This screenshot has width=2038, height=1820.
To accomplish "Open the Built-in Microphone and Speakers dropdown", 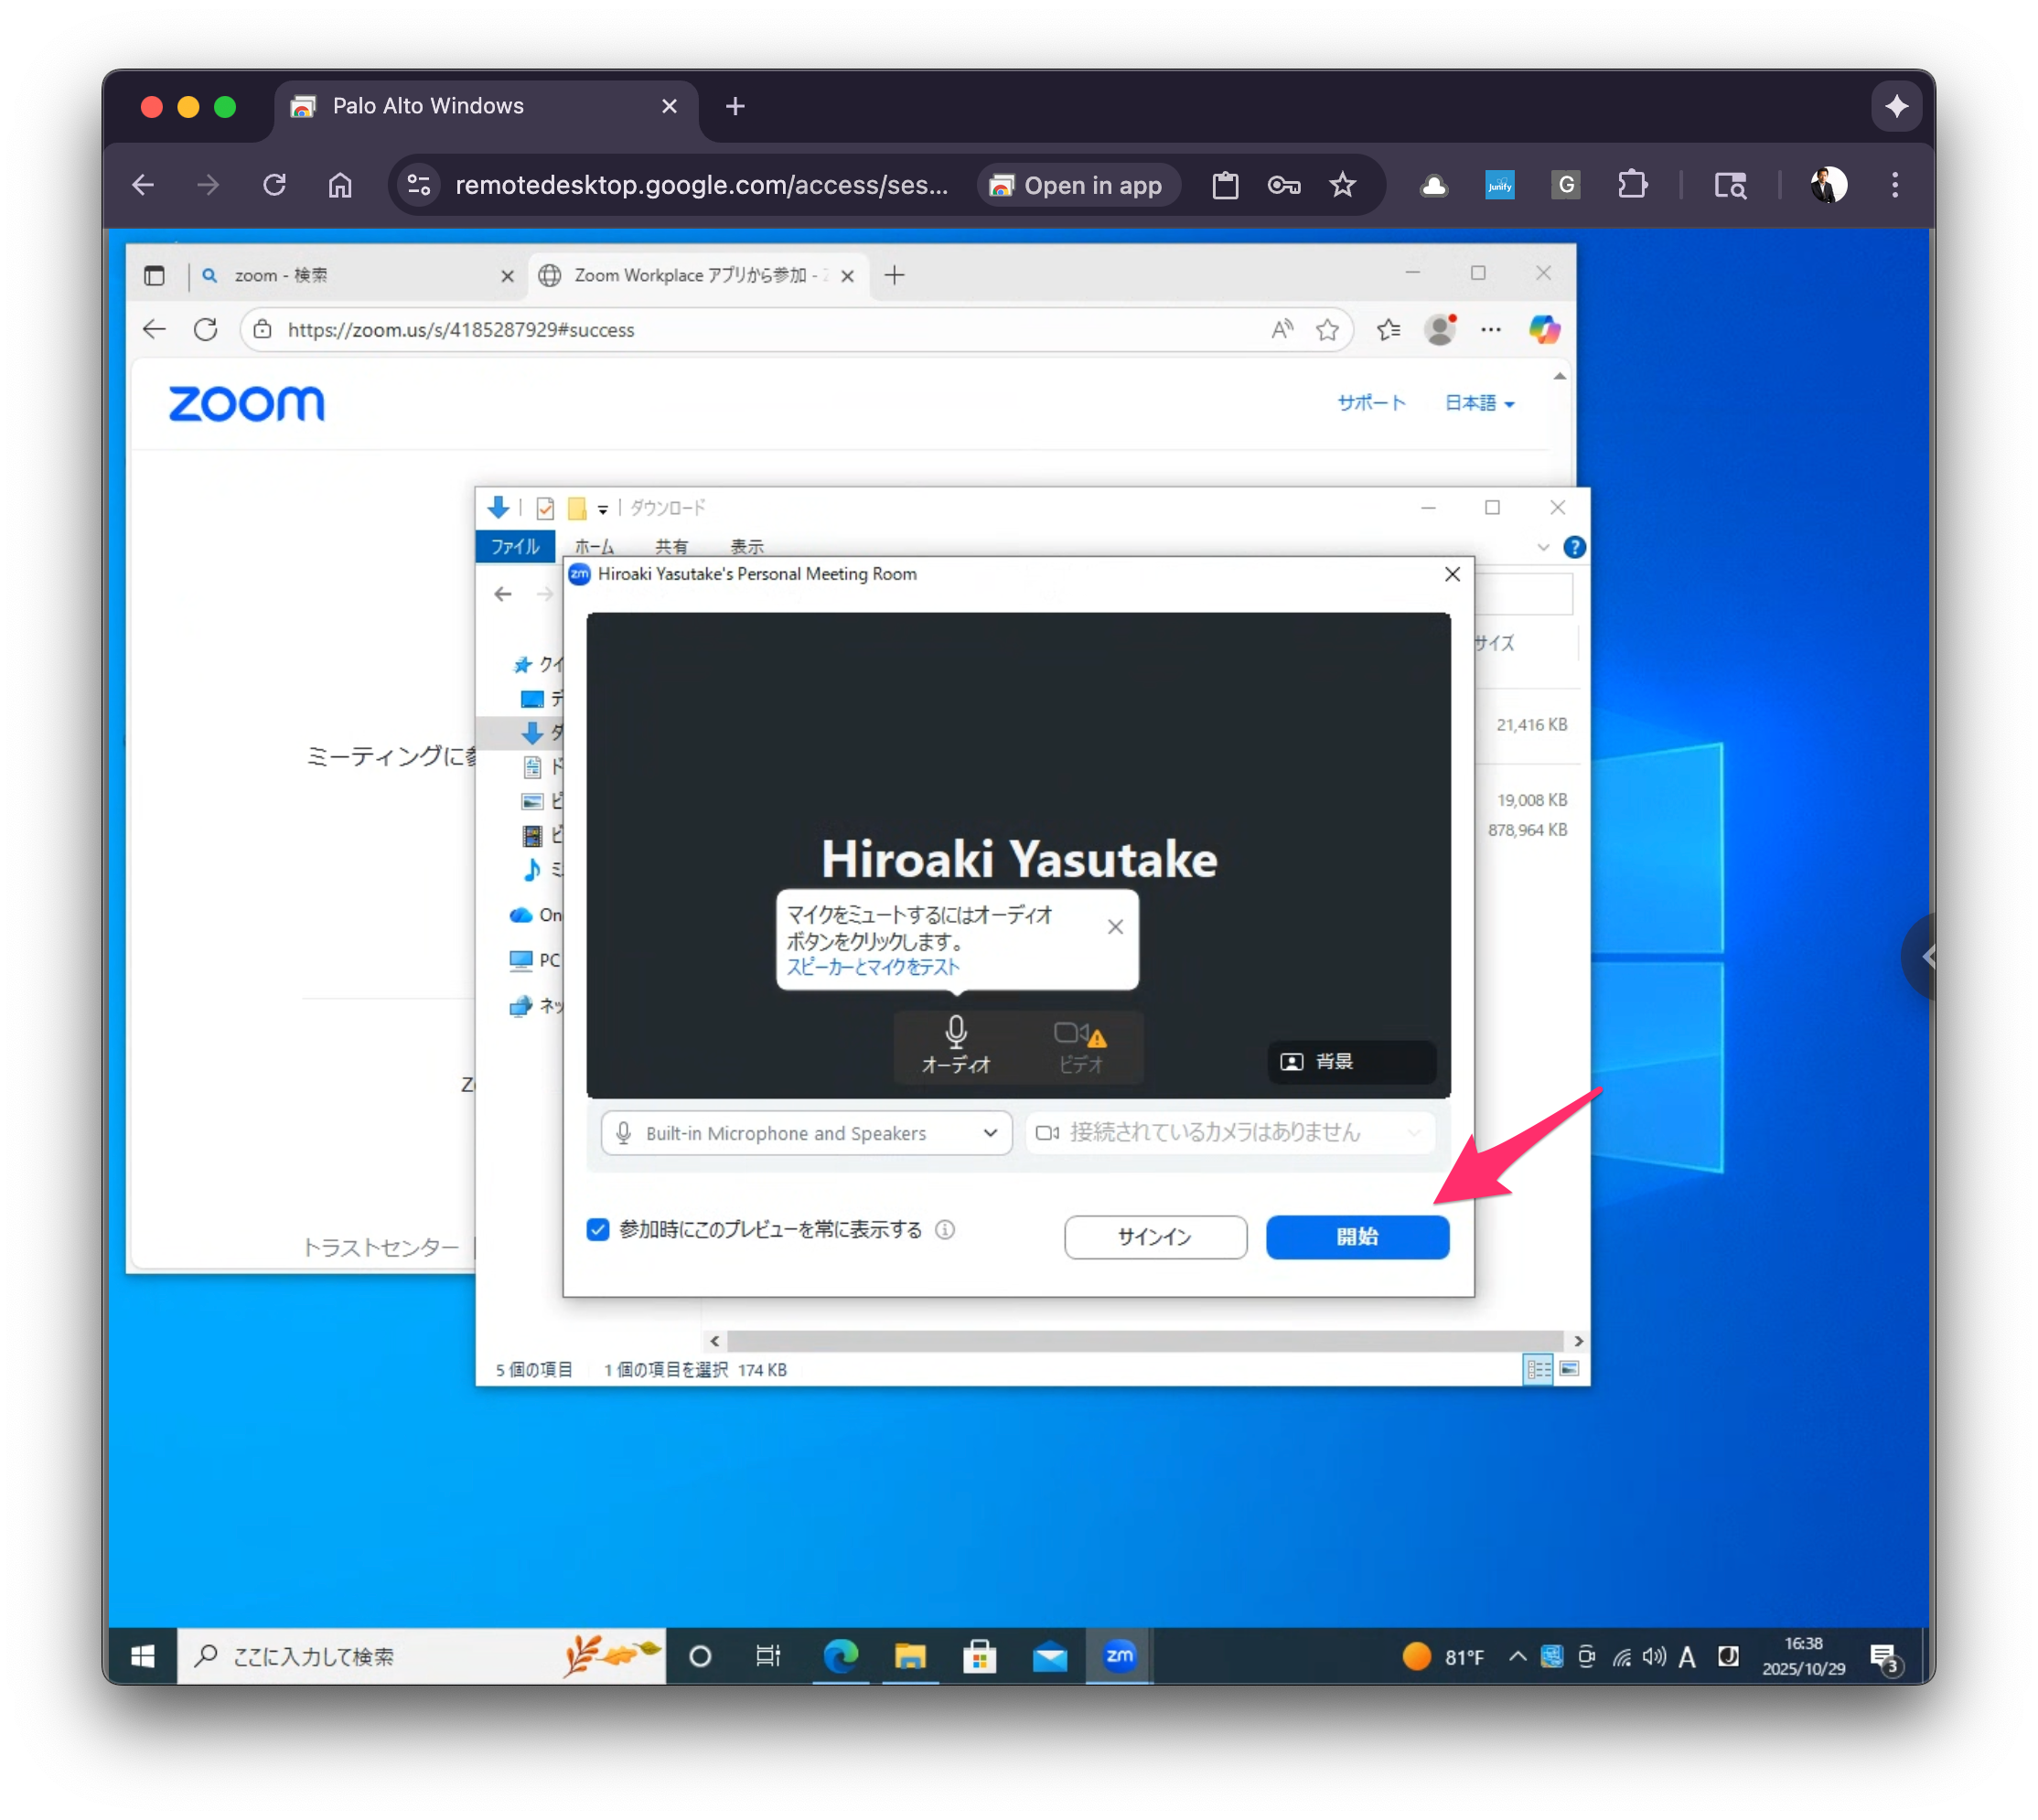I will 989,1133.
